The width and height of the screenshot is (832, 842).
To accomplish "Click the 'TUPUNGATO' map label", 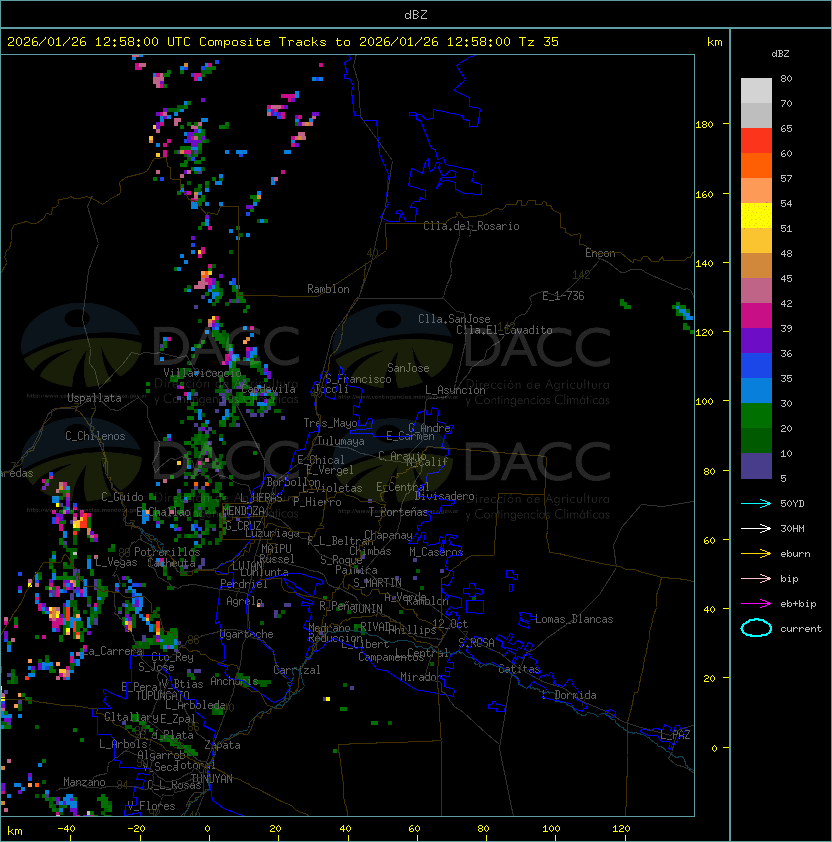I will 162,695.
